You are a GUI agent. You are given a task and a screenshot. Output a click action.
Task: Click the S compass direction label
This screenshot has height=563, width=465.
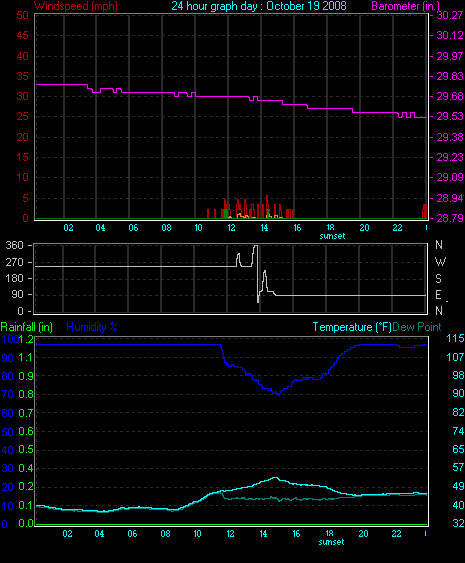click(x=438, y=278)
